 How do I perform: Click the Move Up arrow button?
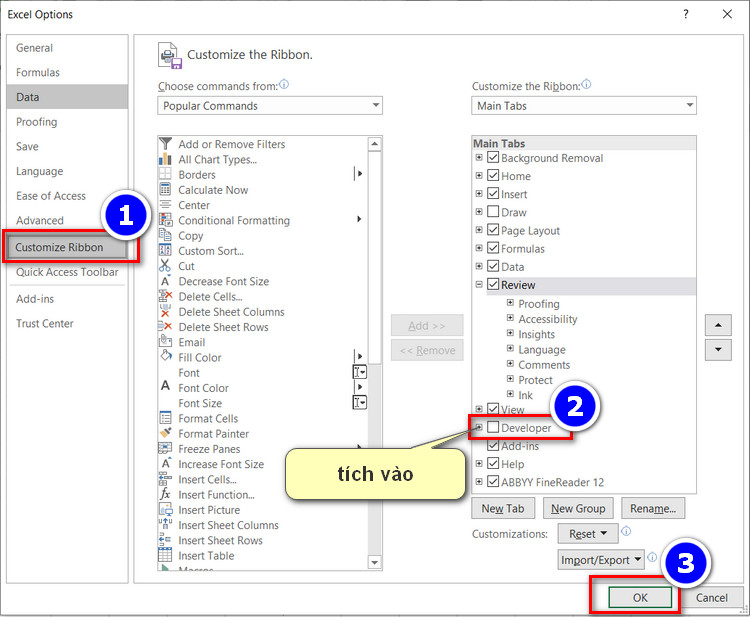pyautogui.click(x=718, y=325)
